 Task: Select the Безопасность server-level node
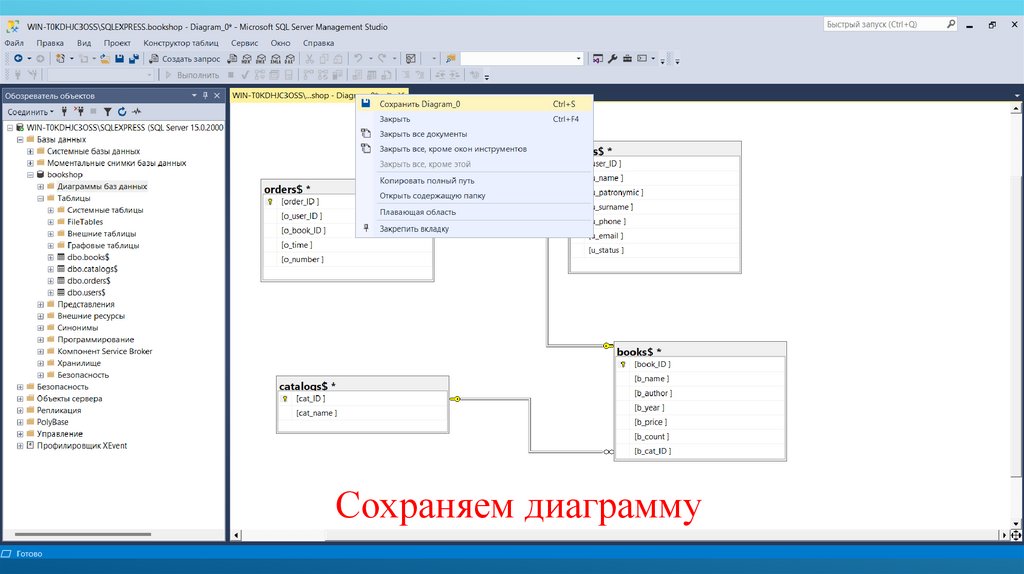click(x=62, y=387)
